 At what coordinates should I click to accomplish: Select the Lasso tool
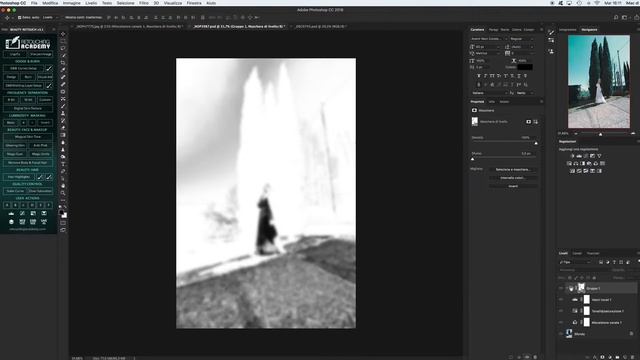pos(63,48)
